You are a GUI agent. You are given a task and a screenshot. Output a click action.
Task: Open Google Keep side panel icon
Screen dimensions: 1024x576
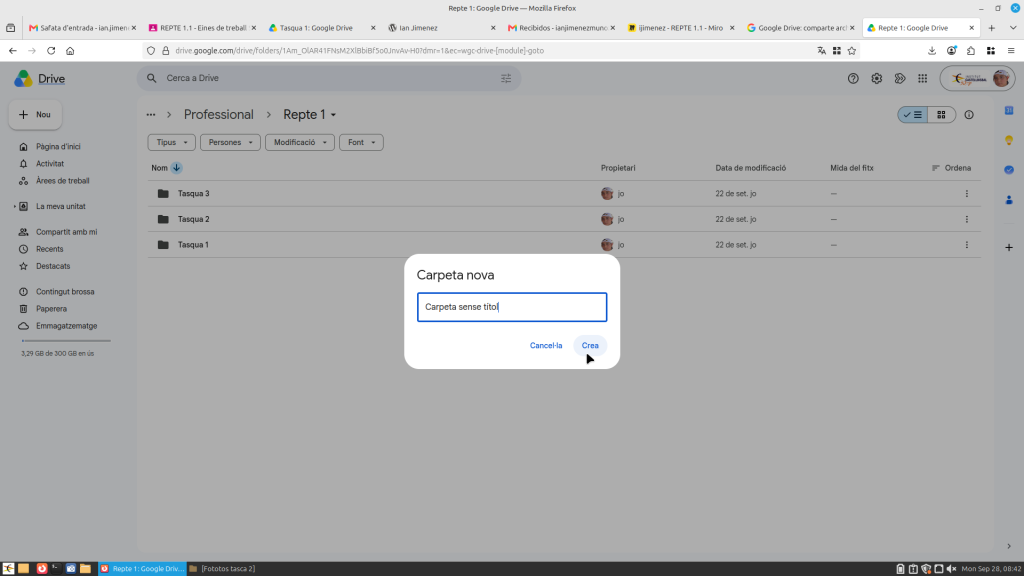pos(1009,140)
